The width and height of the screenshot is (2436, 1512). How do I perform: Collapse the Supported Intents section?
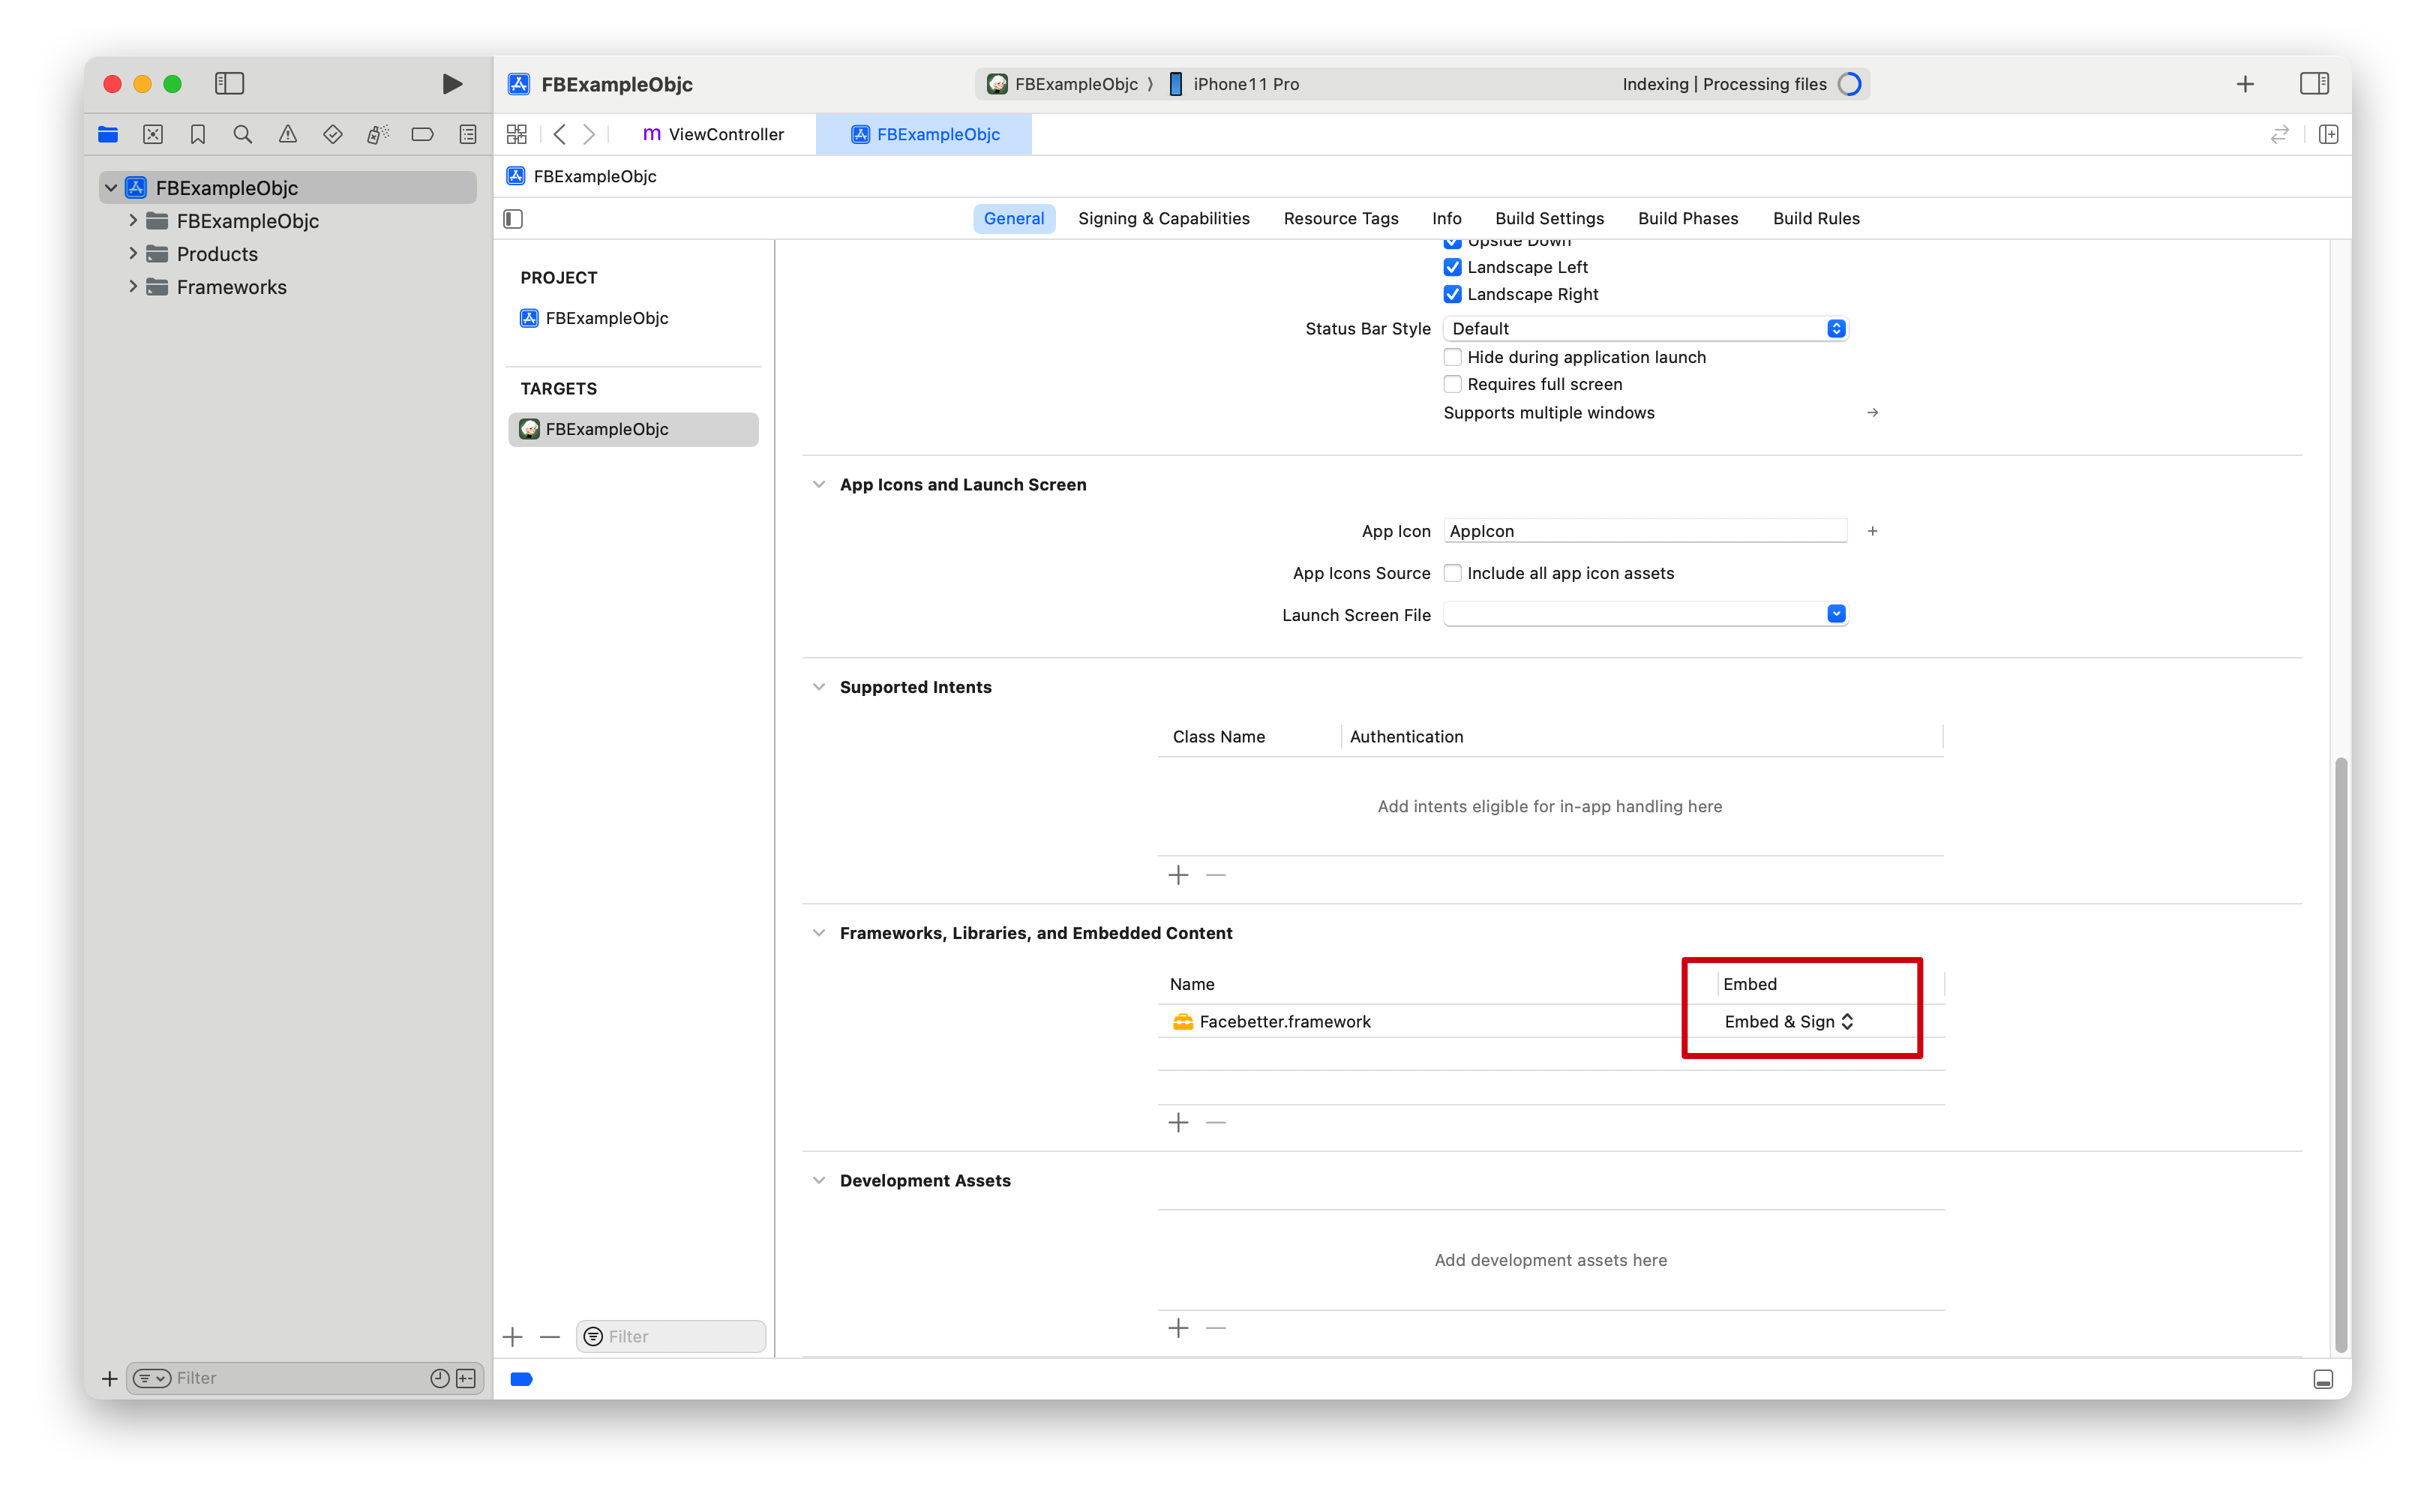(818, 686)
